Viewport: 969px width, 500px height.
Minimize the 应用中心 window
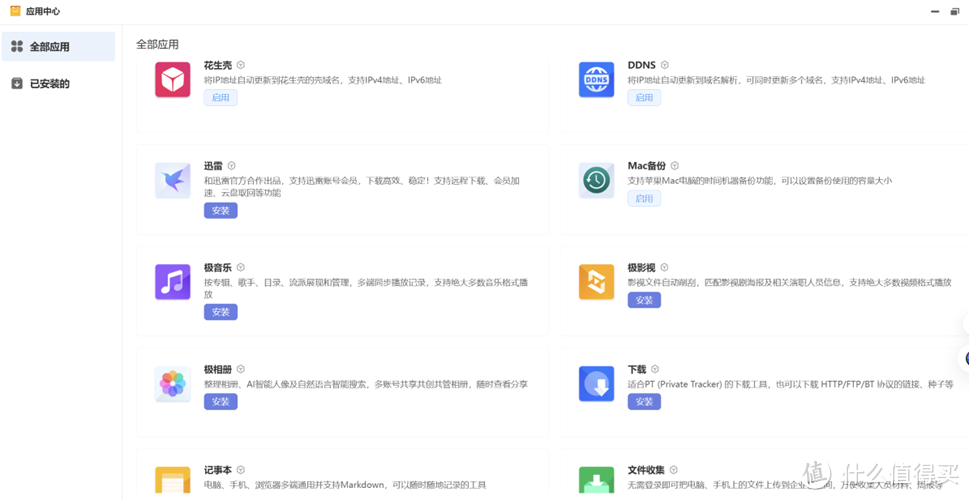coord(936,12)
